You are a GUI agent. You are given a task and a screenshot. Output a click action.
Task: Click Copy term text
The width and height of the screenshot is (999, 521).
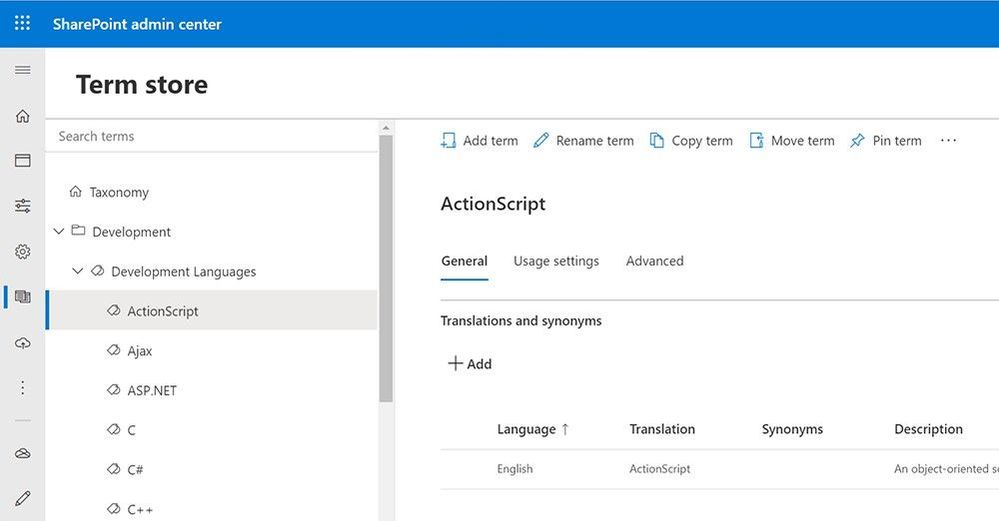702,141
